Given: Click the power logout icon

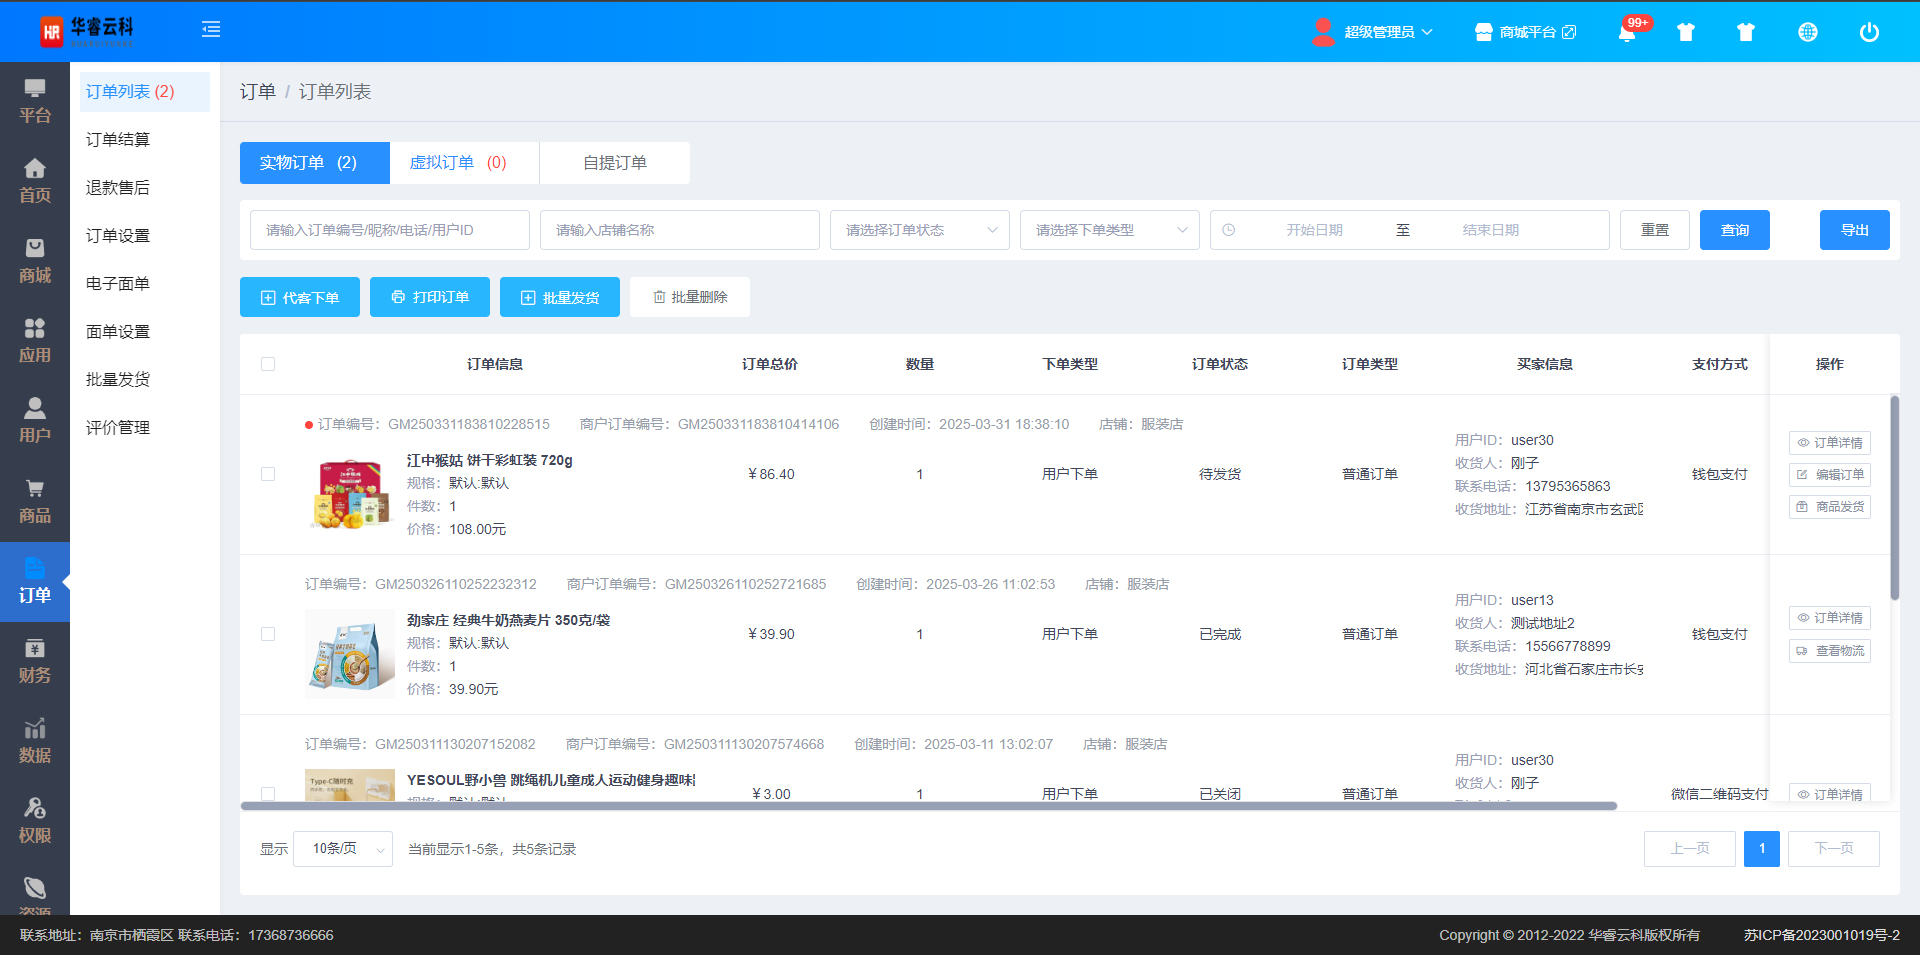Looking at the screenshot, I should coord(1868,32).
